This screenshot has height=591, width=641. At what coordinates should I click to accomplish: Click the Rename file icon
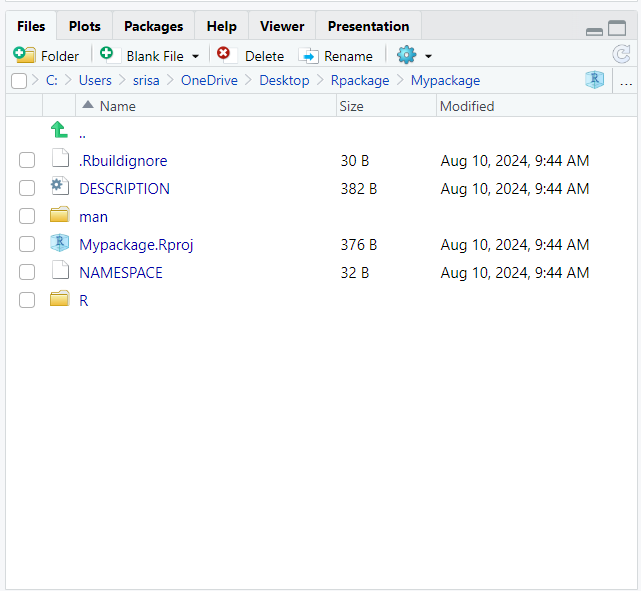click(309, 56)
